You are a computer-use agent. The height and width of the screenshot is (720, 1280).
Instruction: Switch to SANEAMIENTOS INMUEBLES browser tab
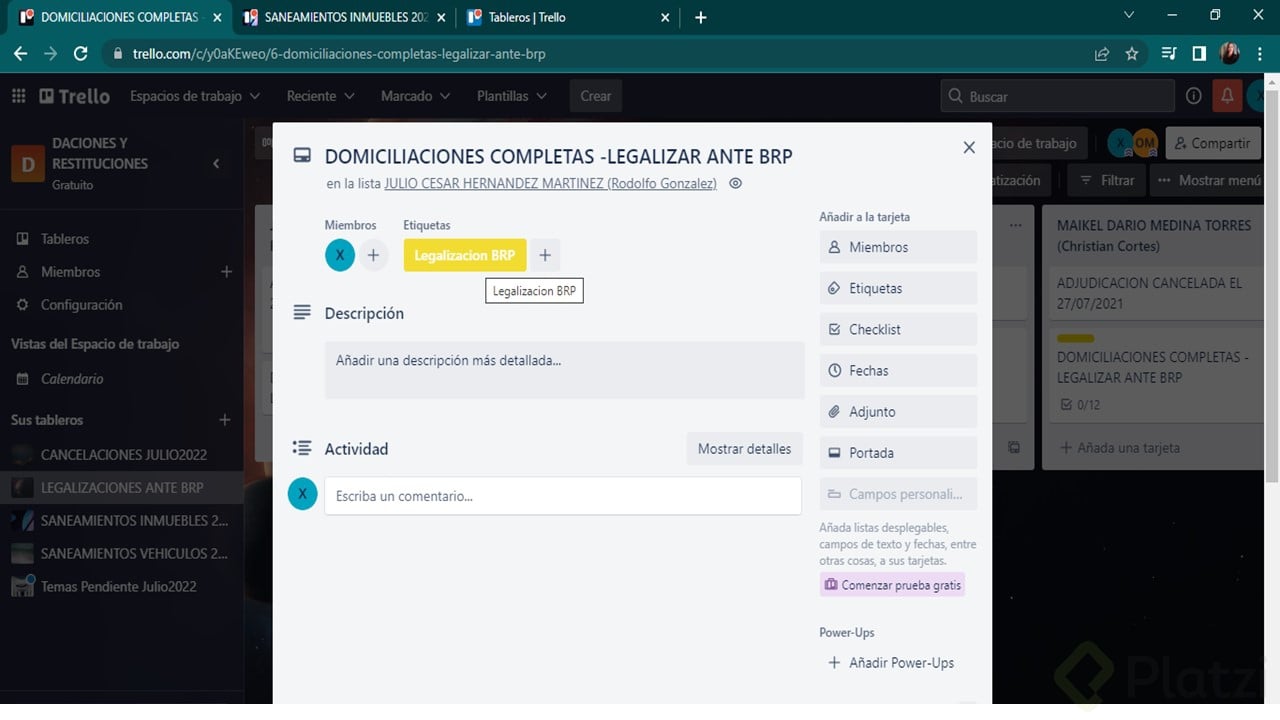(346, 17)
